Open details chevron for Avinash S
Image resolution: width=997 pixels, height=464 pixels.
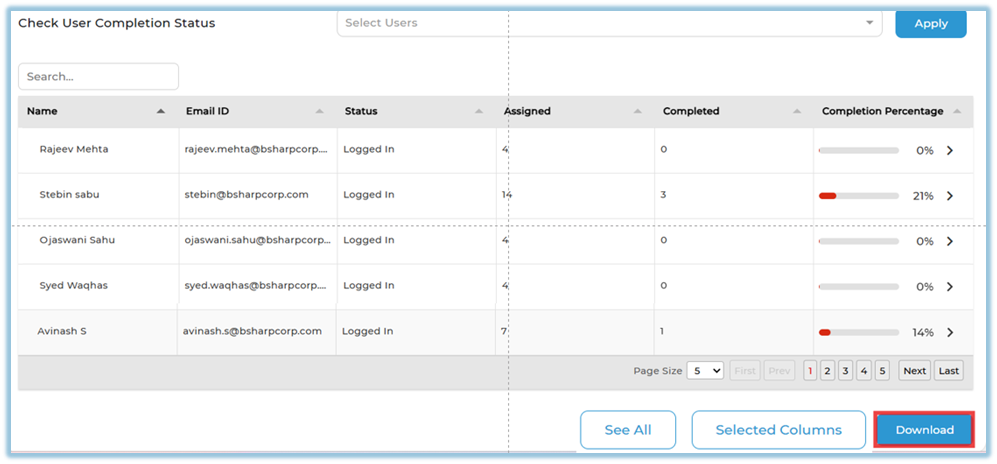click(950, 333)
